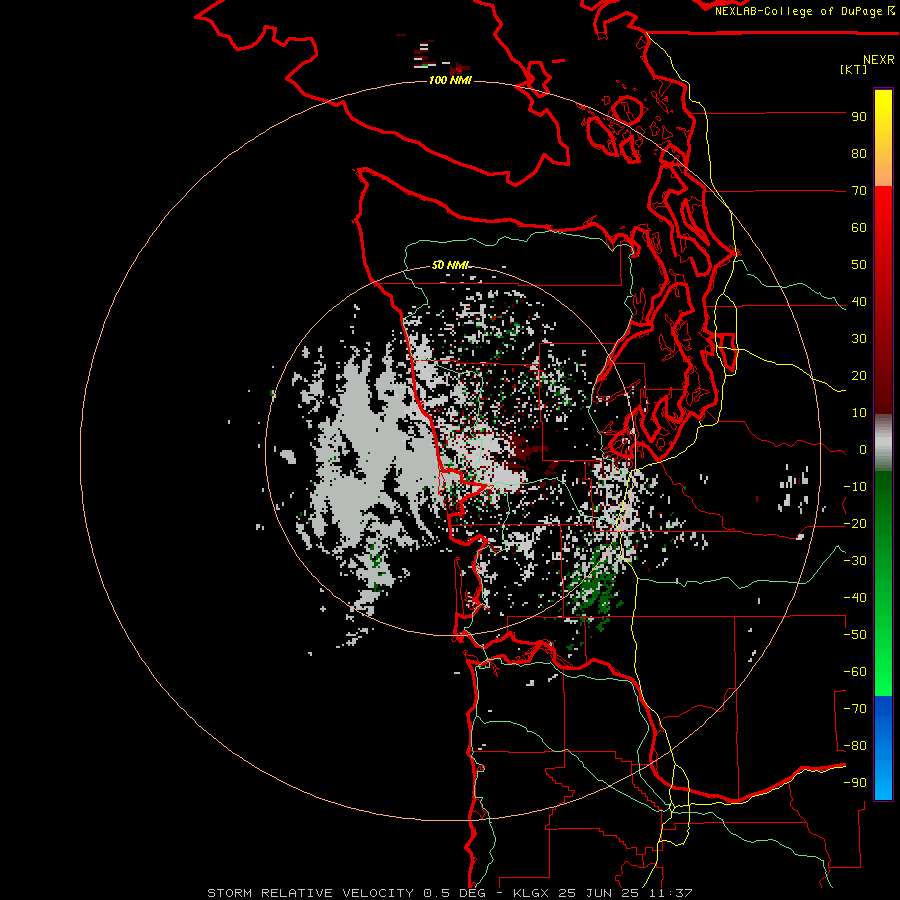Click the [KT] units label
This screenshot has height=900, width=900.
[x=853, y=69]
